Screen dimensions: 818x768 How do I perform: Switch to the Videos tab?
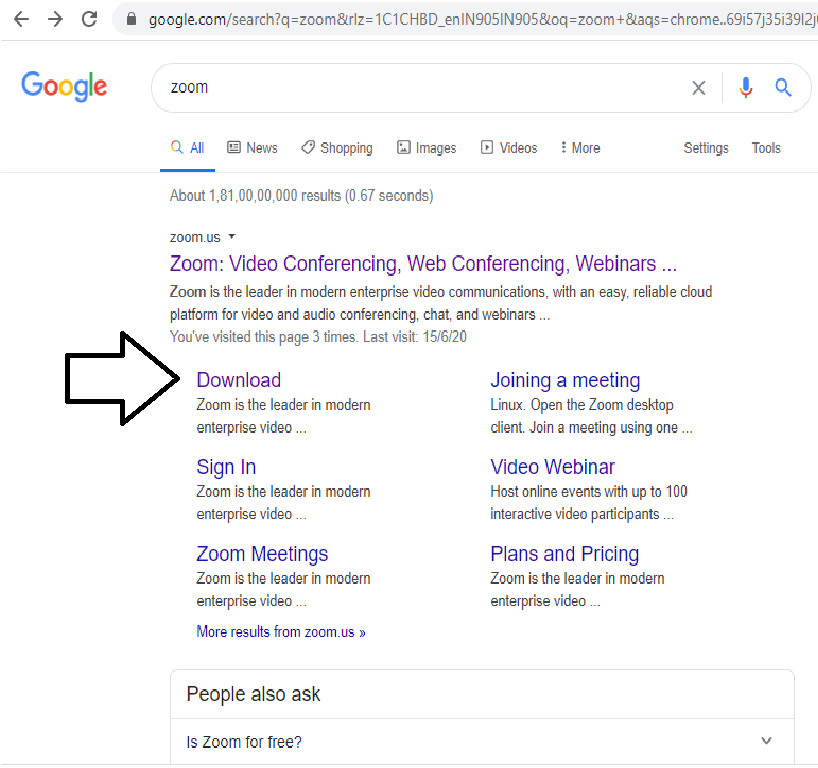pos(509,148)
